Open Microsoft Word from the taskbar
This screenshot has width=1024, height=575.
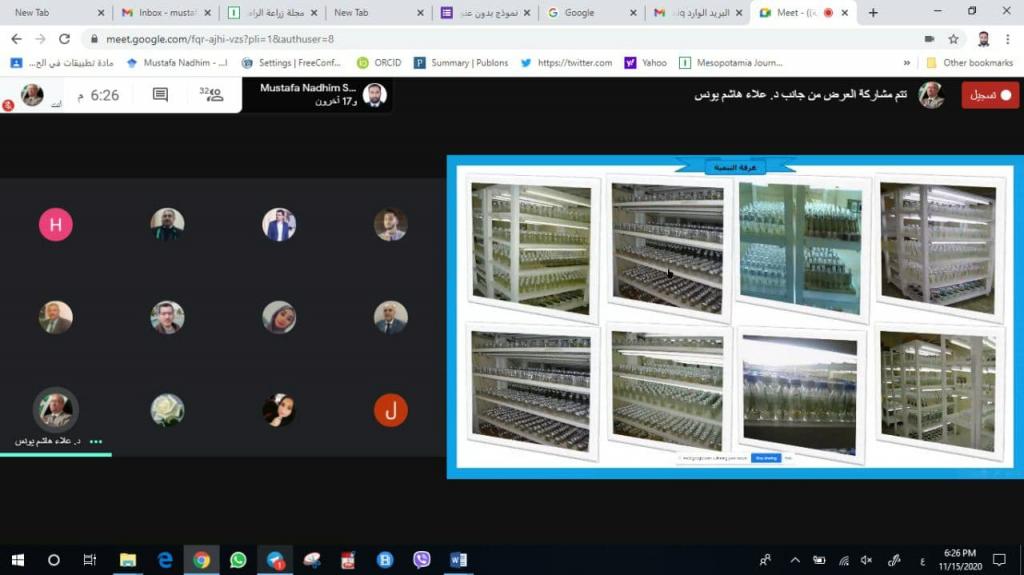[x=458, y=560]
